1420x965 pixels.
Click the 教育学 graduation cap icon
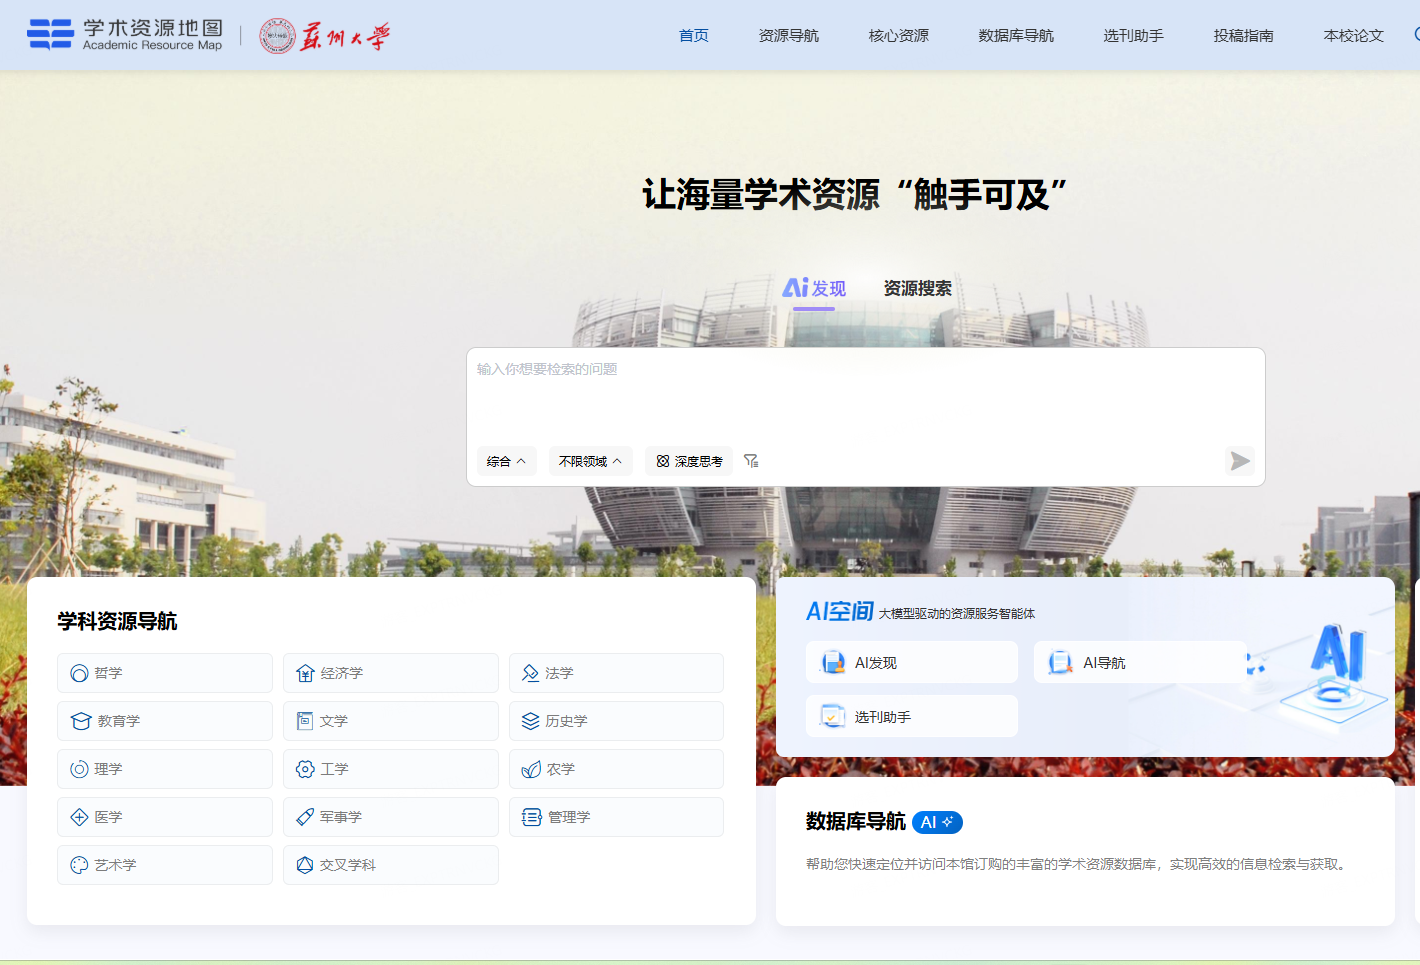coord(81,722)
